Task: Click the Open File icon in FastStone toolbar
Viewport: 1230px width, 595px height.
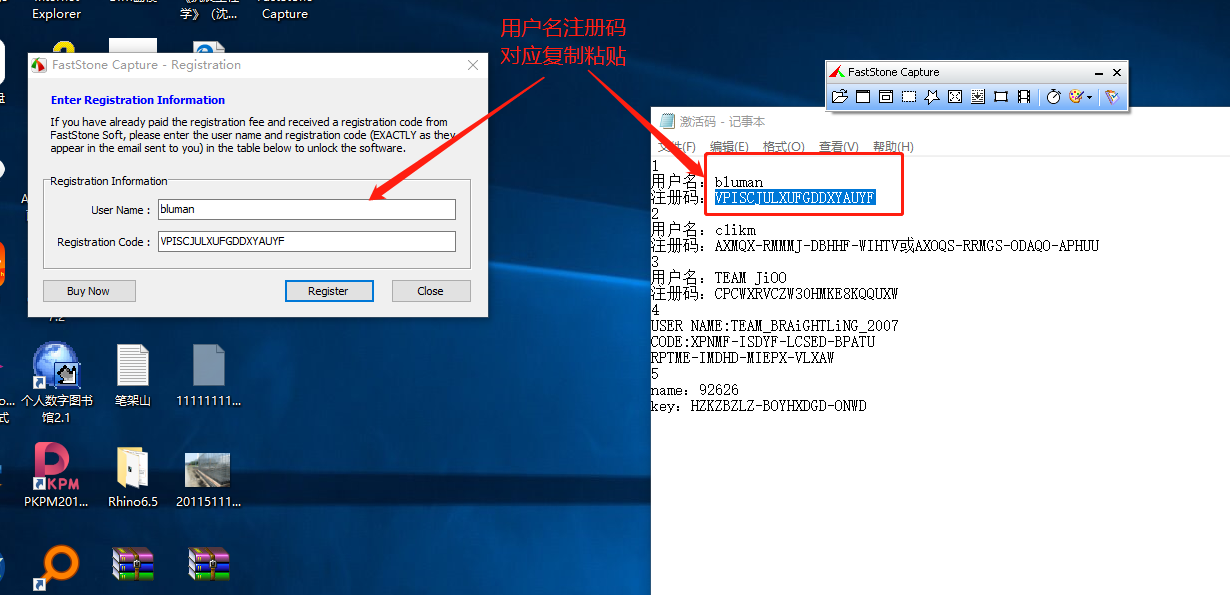Action: 840,96
